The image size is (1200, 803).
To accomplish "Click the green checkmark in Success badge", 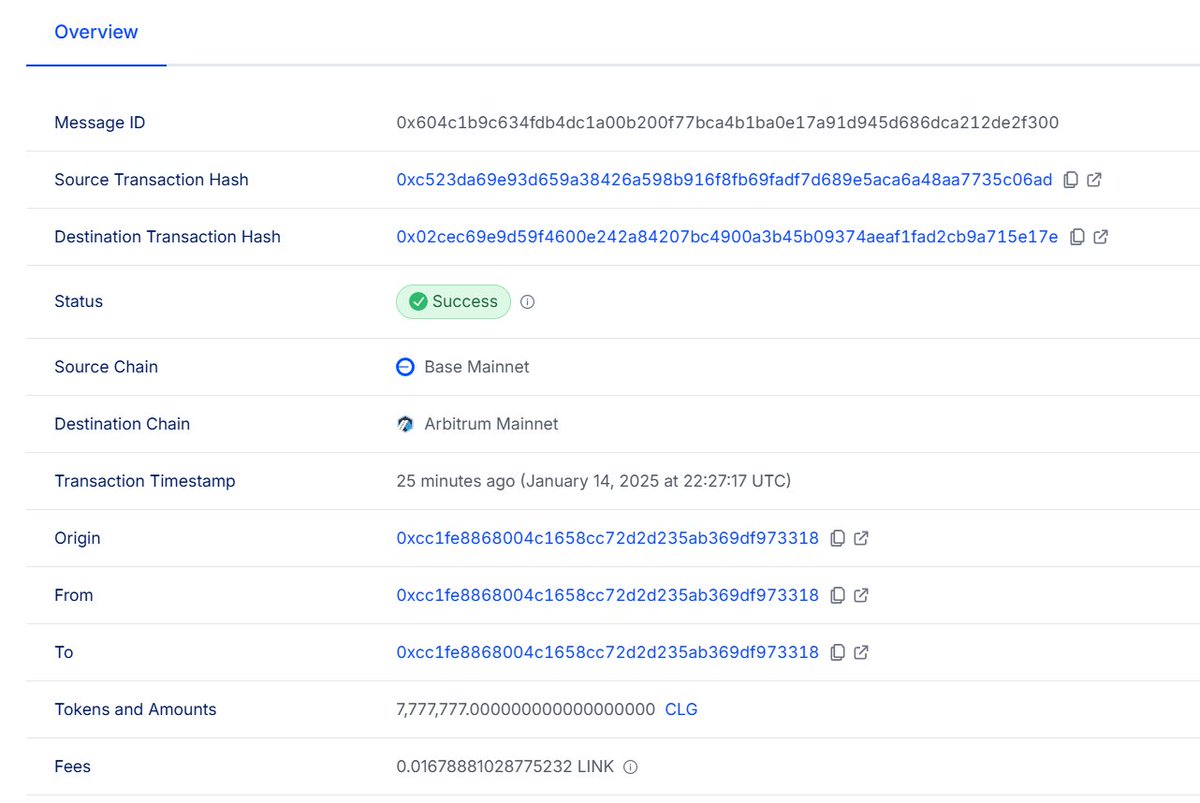I will 418,301.
